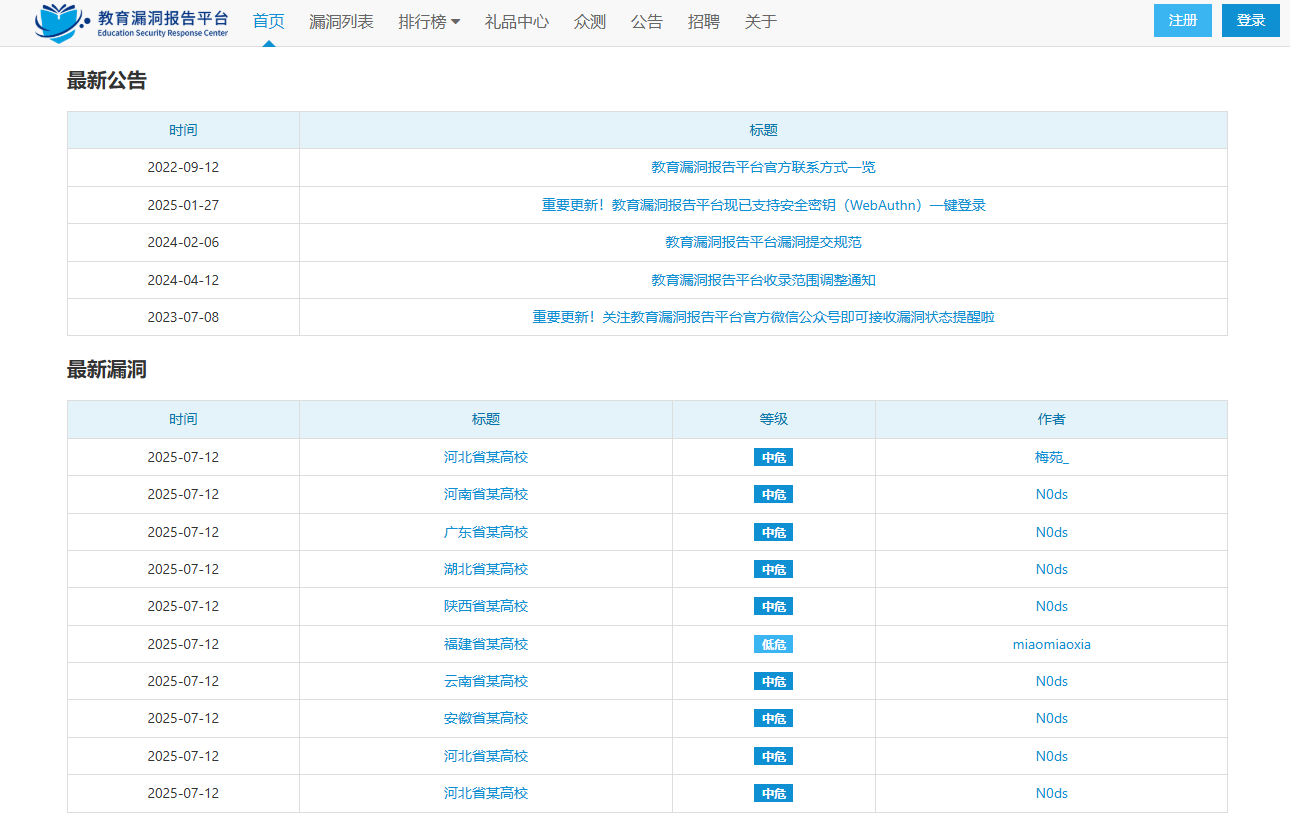The width and height of the screenshot is (1290, 827).
Task: Open the 微信公众号 status reminder announcement
Action: [x=763, y=317]
